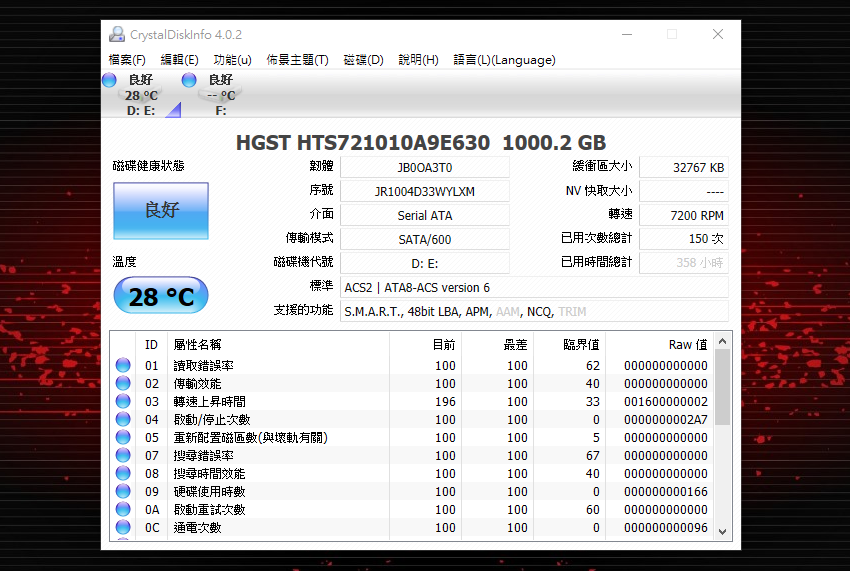
Task: Click the serial number field JR1004D33WYLXM
Action: (424, 191)
